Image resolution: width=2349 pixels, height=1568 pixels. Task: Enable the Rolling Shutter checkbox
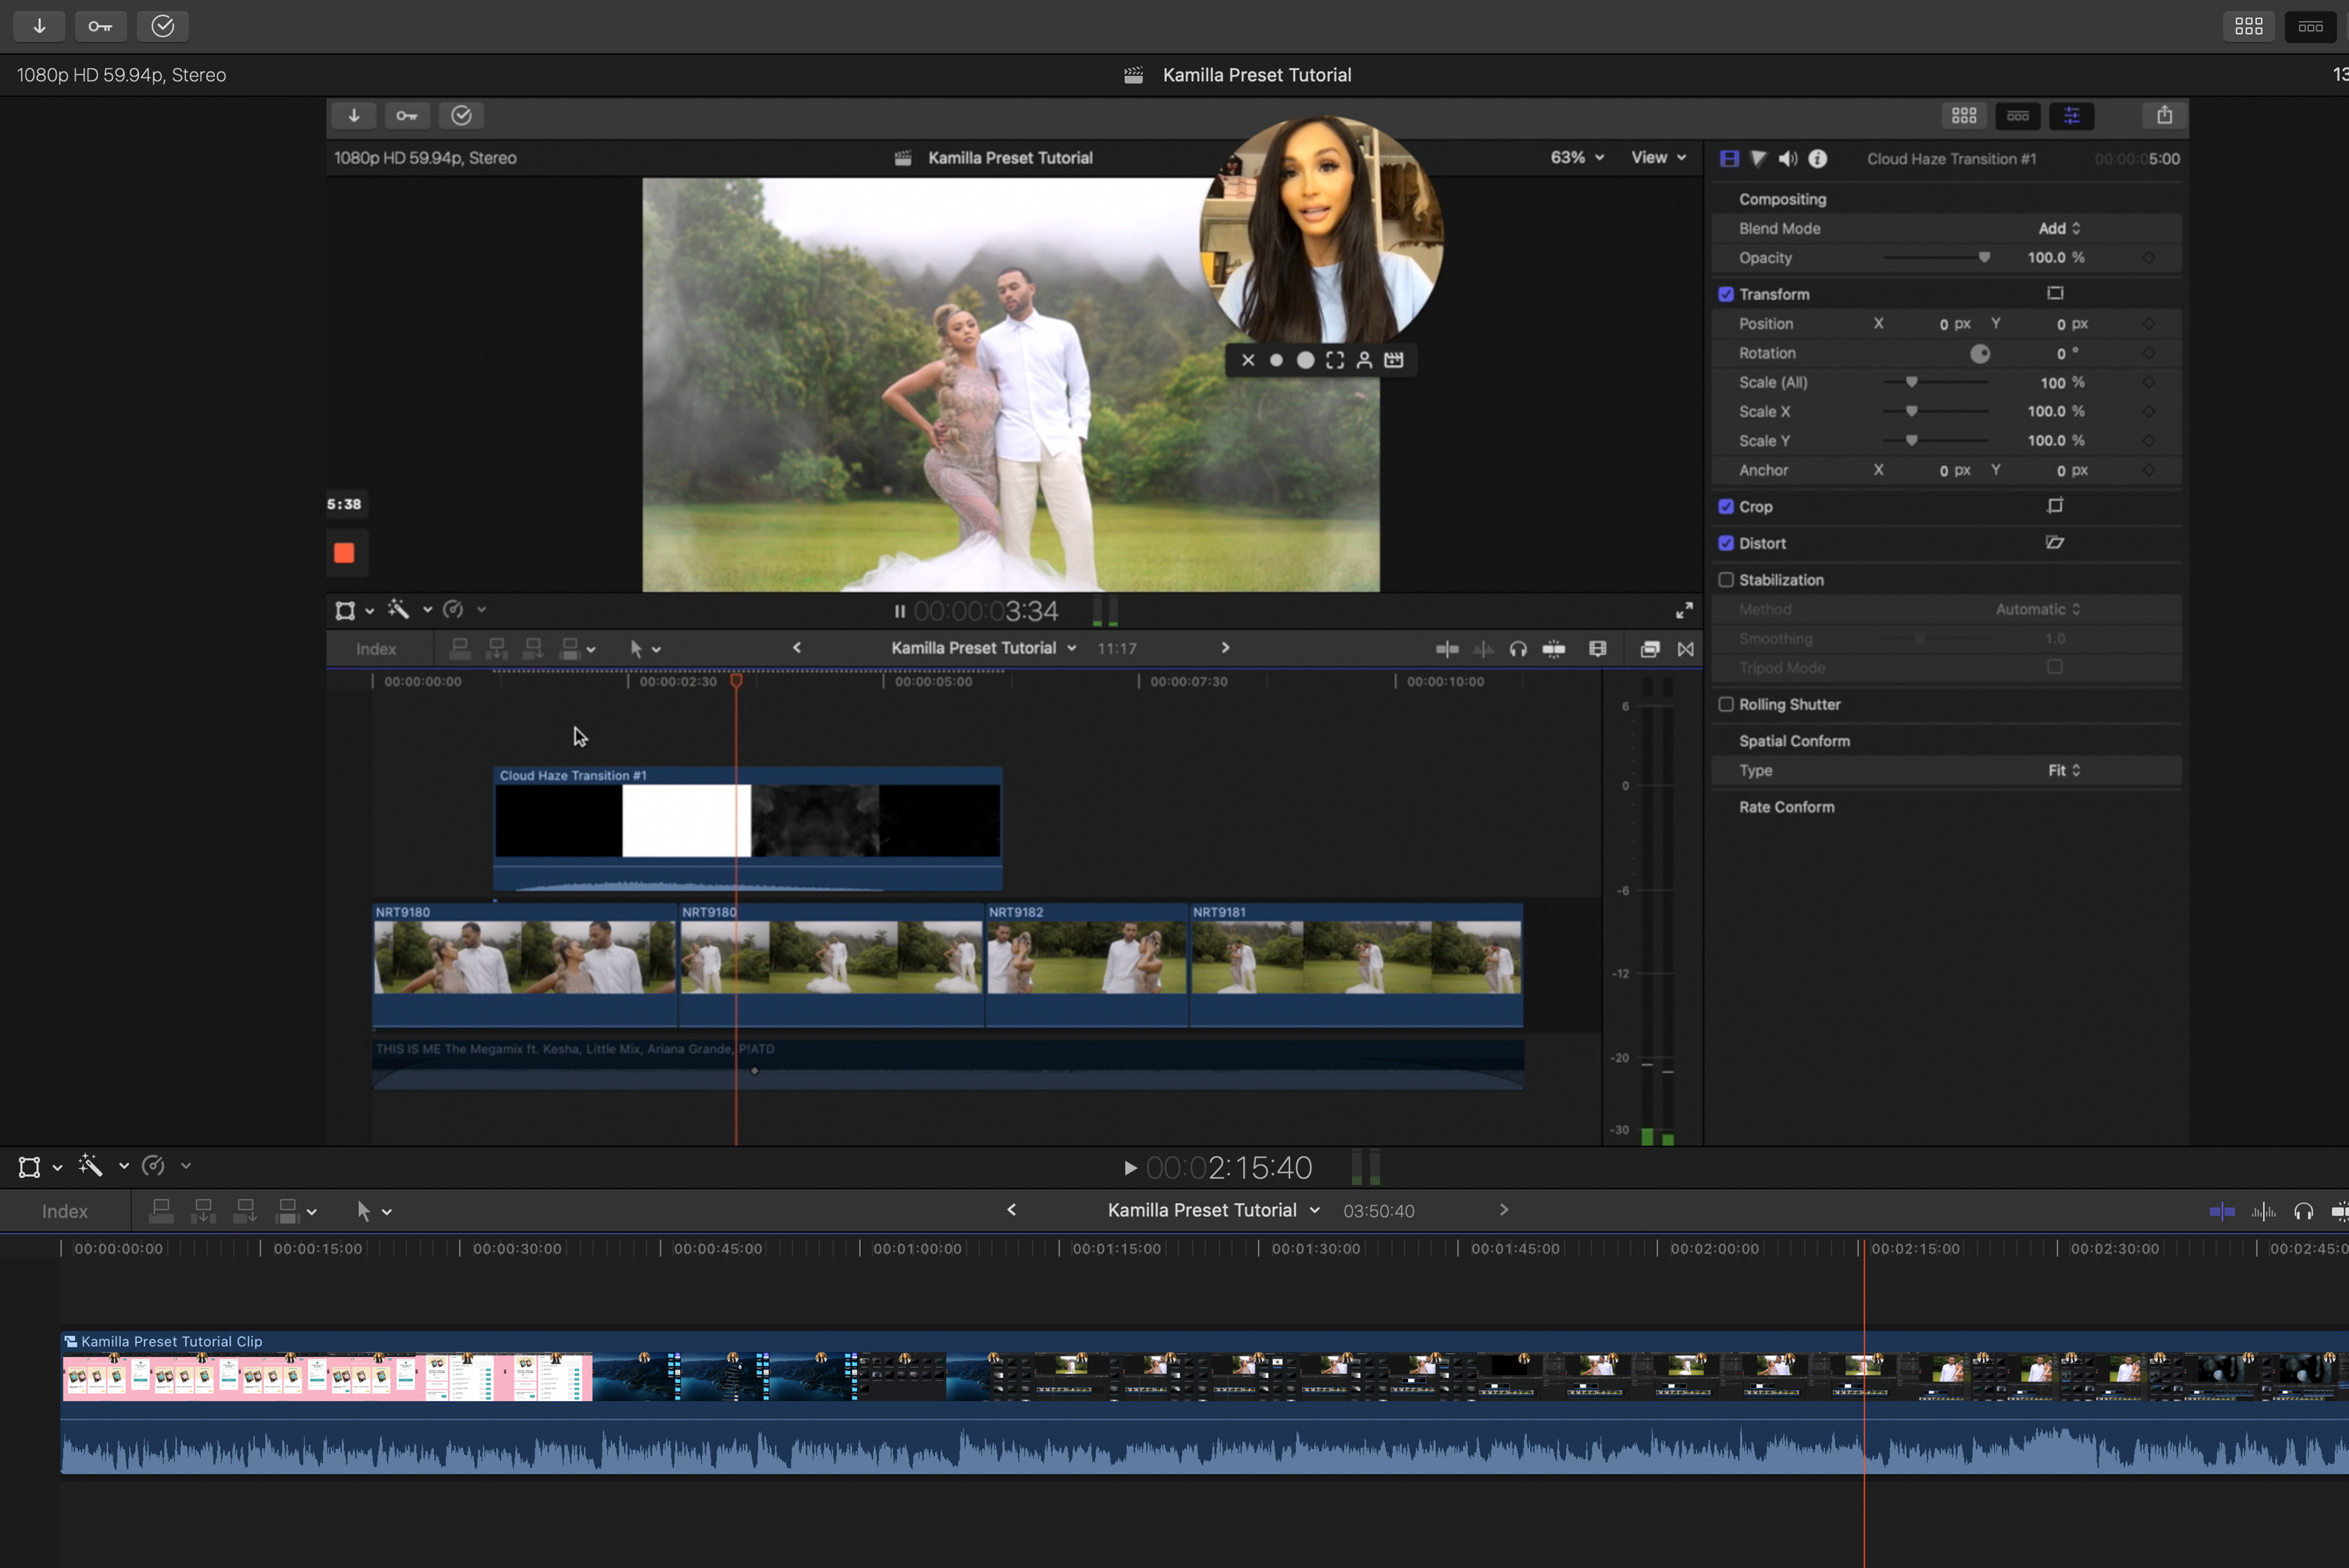pyautogui.click(x=1726, y=704)
